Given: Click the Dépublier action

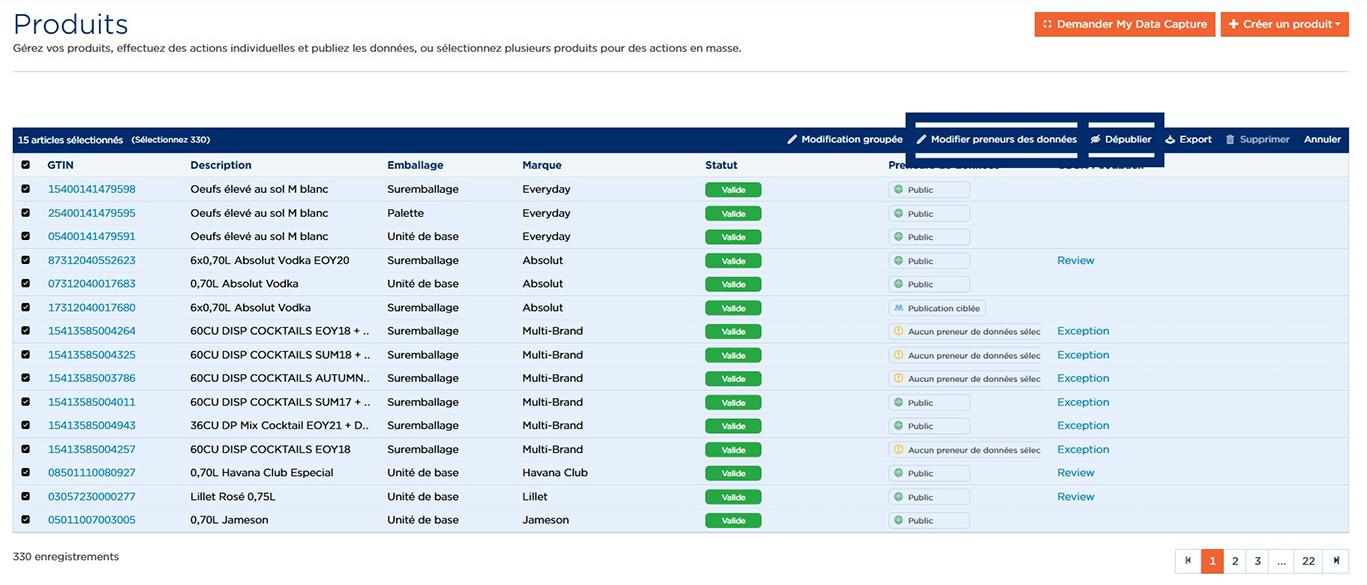Looking at the screenshot, I should [1121, 140].
